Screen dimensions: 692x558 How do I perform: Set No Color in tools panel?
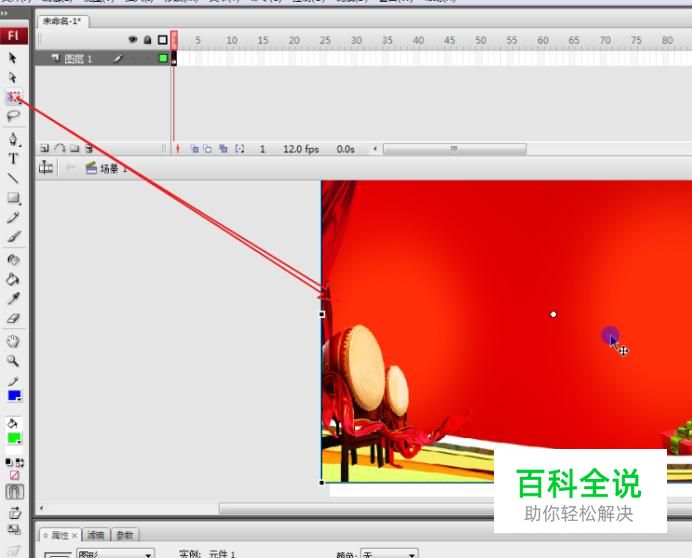pos(14,475)
